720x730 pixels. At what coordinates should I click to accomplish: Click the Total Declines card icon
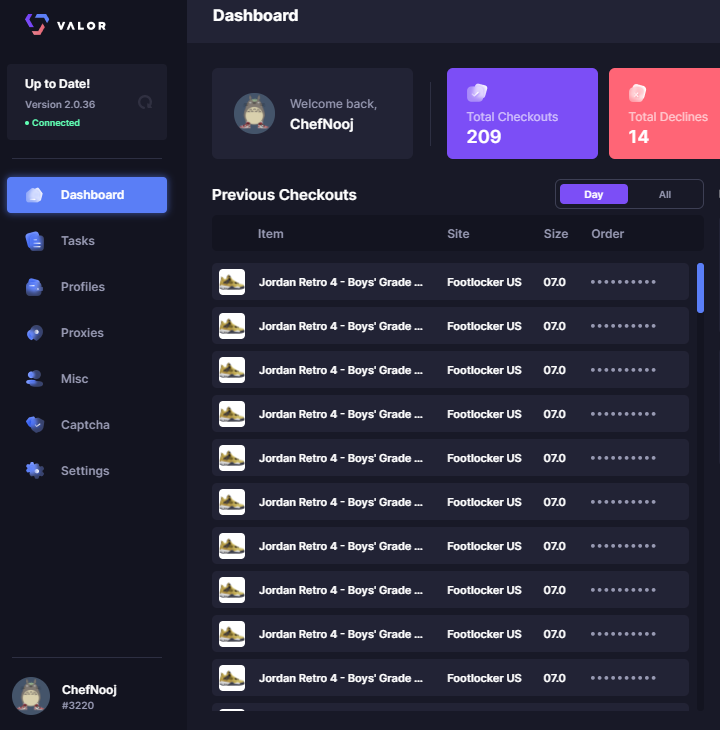point(637,93)
